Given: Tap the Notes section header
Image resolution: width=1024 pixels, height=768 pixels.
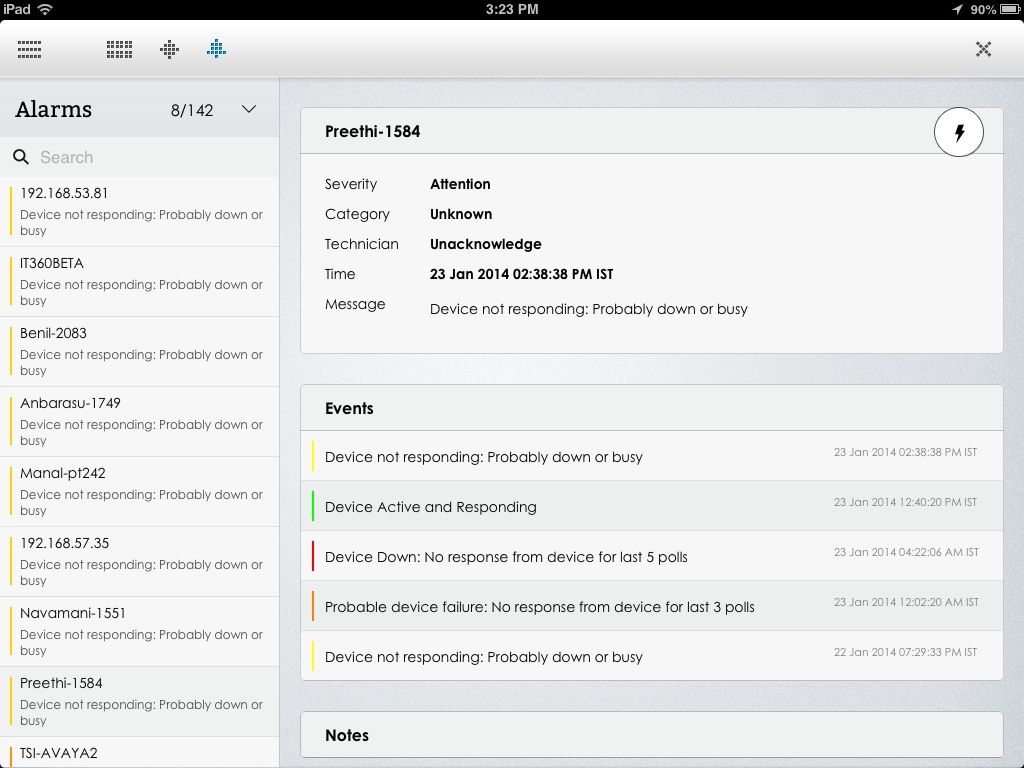Looking at the screenshot, I should coord(652,735).
